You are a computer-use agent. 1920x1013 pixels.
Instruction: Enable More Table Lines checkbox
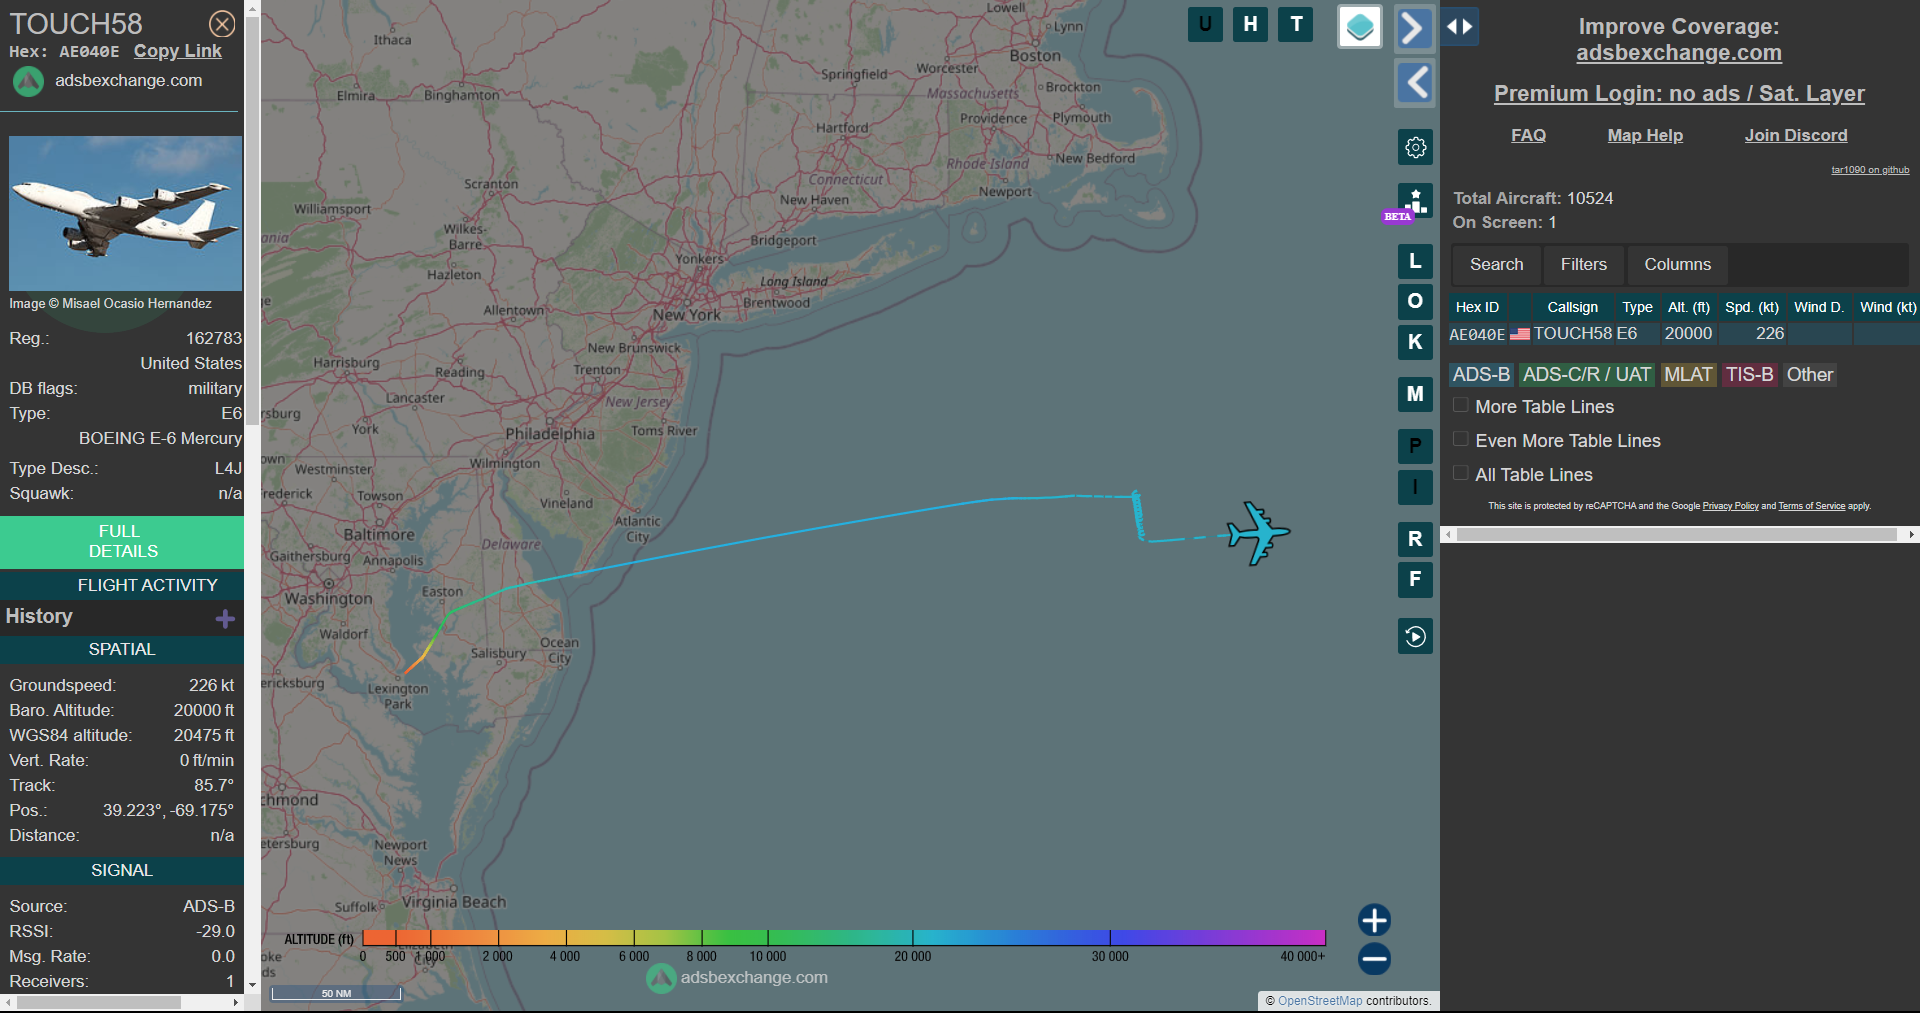click(1461, 405)
